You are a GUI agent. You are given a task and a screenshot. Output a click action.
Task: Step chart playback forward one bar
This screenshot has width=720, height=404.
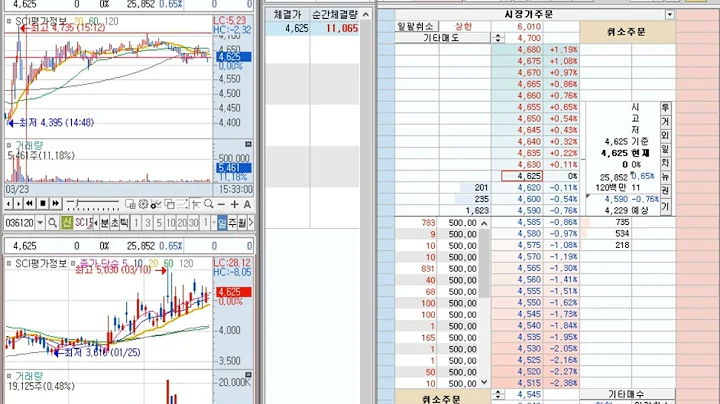18,204
